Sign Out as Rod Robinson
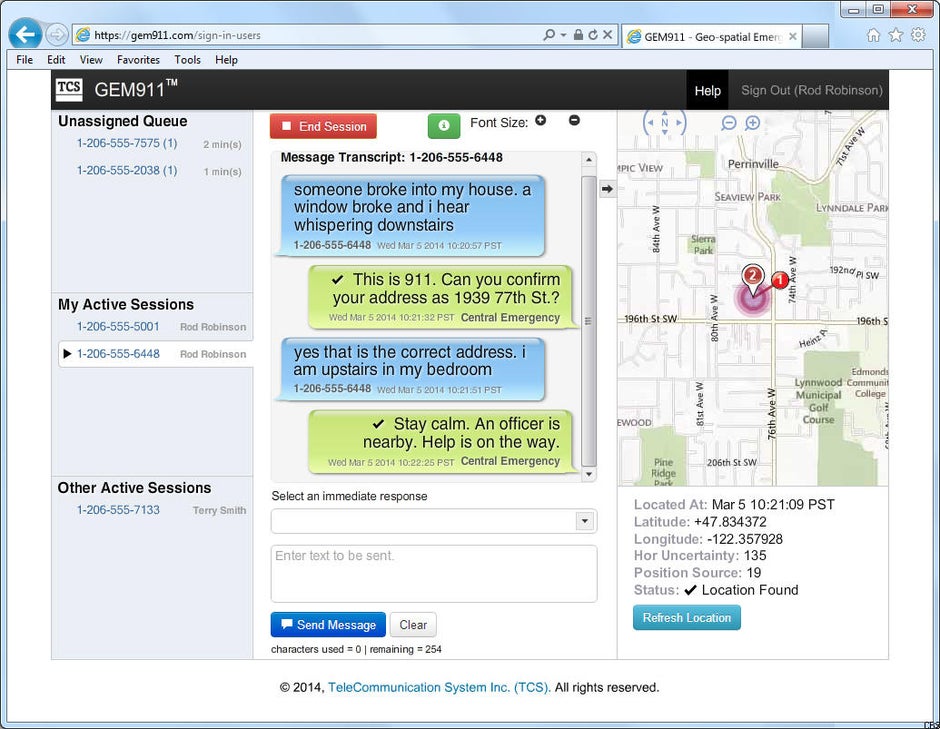The width and height of the screenshot is (940, 729). (x=810, y=90)
